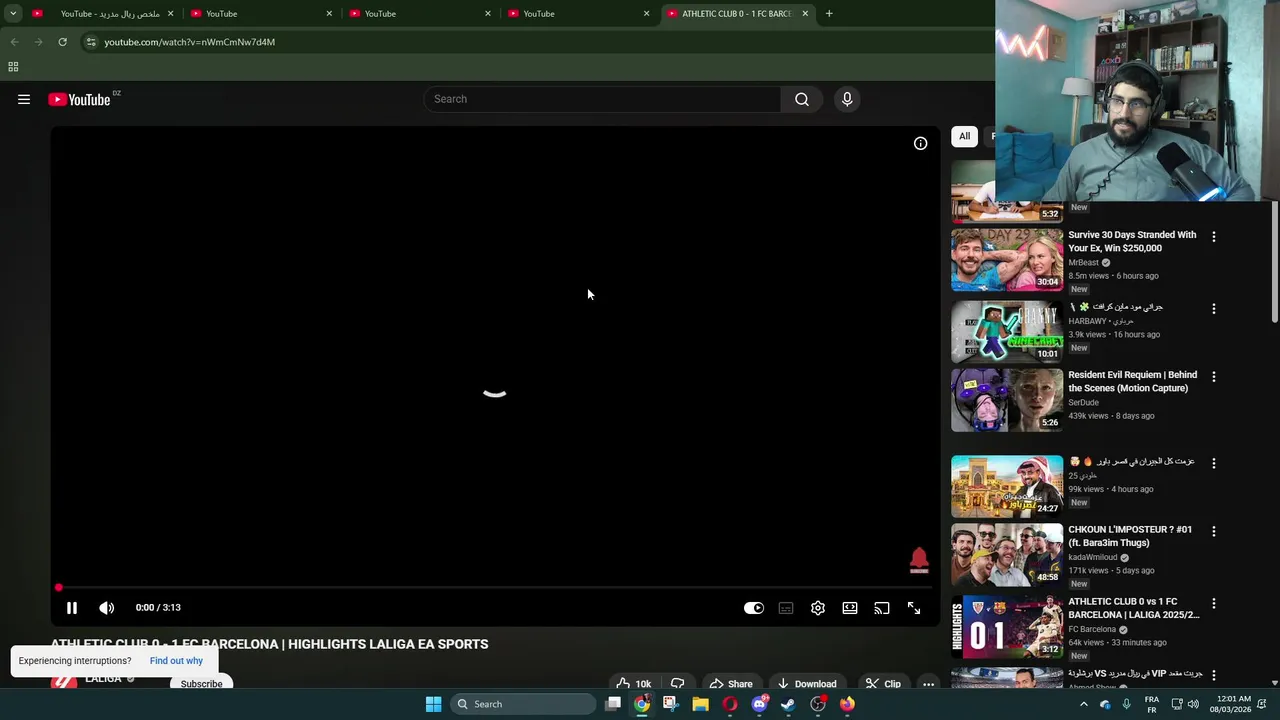Pause the video playback
1280x720 pixels.
[72, 608]
